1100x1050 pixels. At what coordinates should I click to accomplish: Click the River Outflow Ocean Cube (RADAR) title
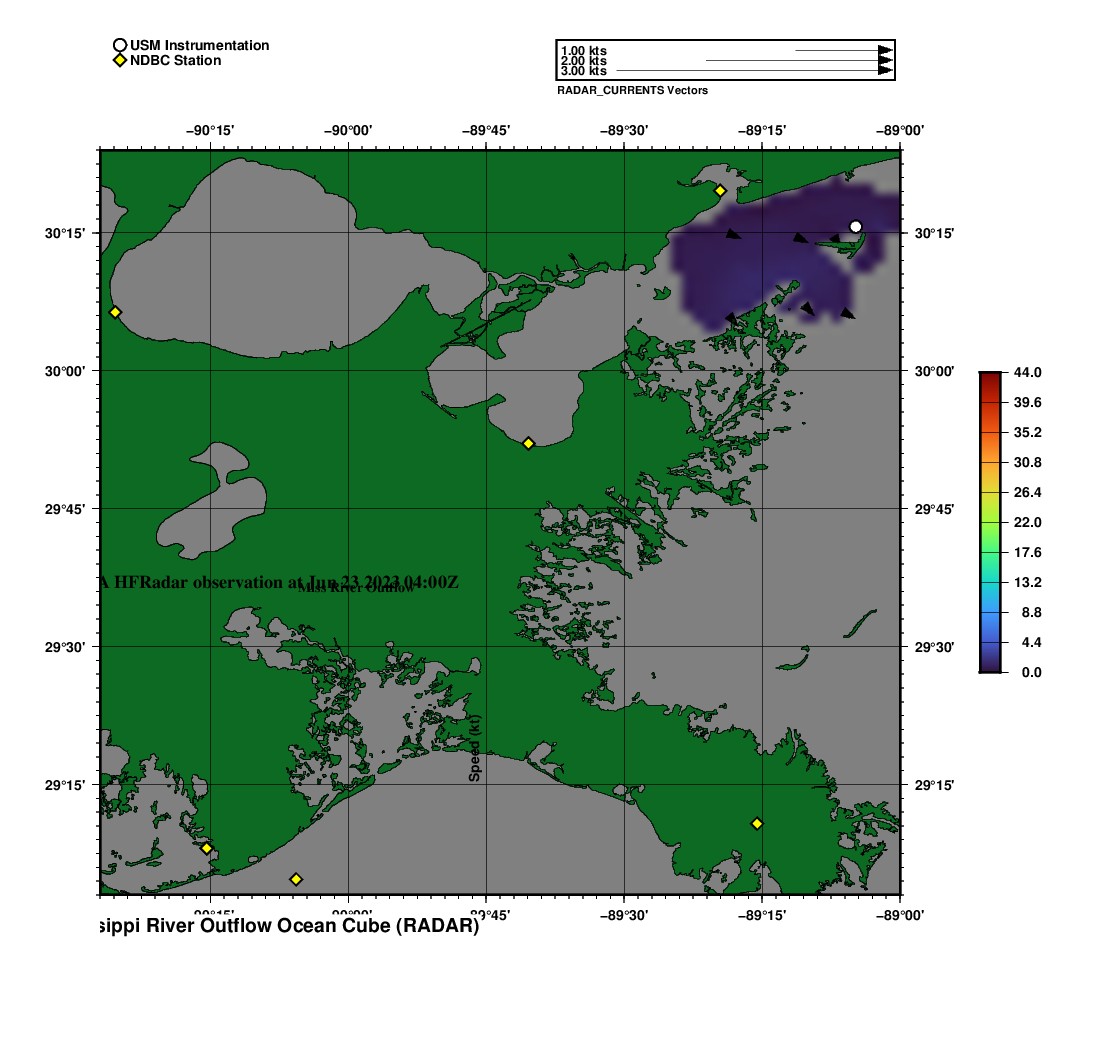click(290, 926)
